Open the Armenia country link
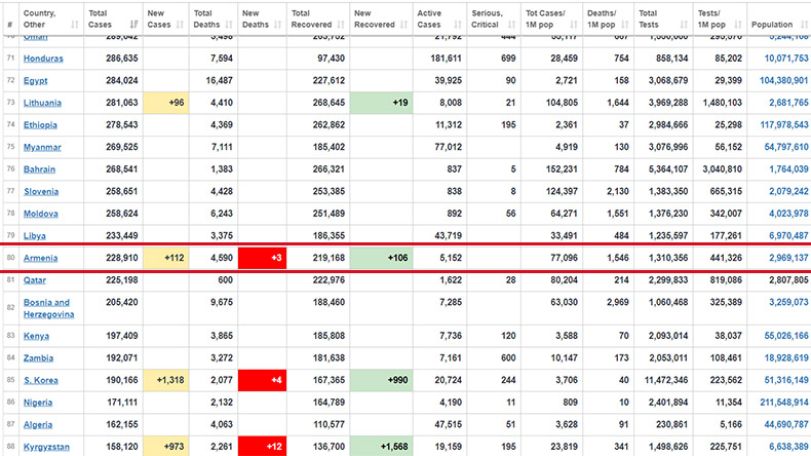The width and height of the screenshot is (811, 456). pyautogui.click(x=40, y=258)
